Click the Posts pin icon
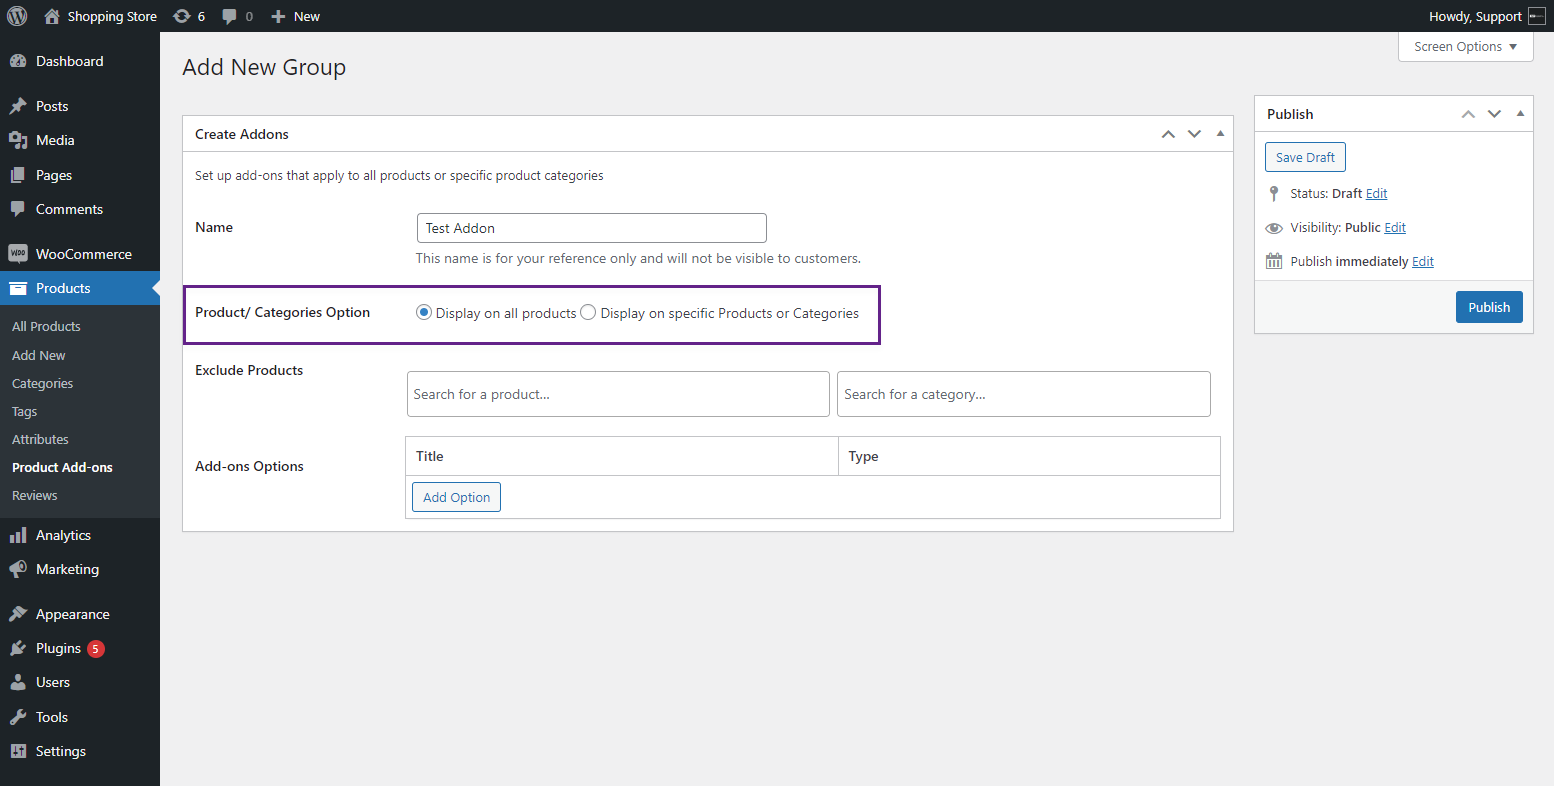This screenshot has height=786, width=1554. [x=18, y=106]
